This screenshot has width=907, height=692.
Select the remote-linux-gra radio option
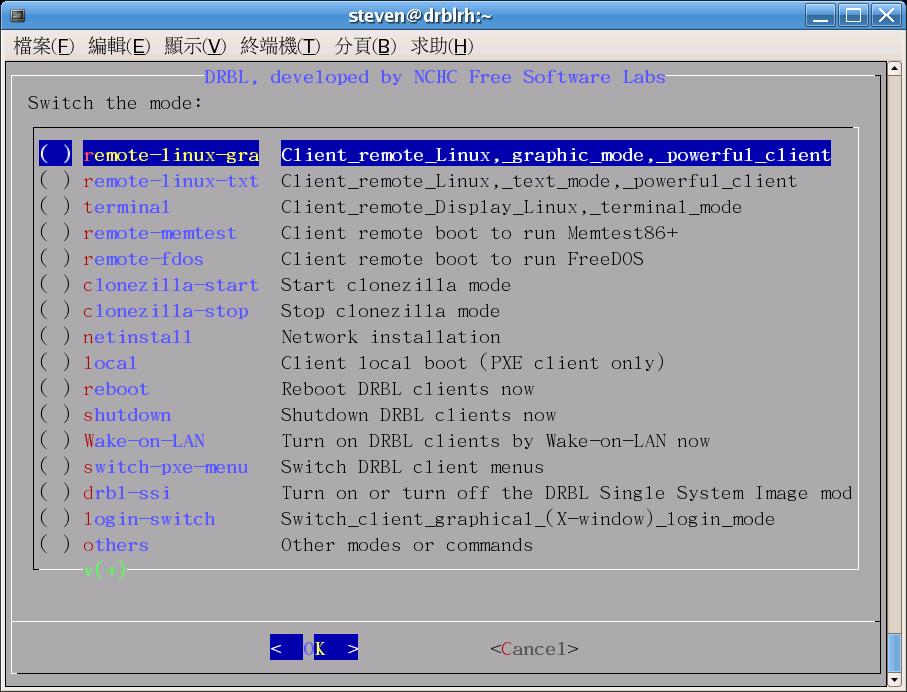pos(56,155)
